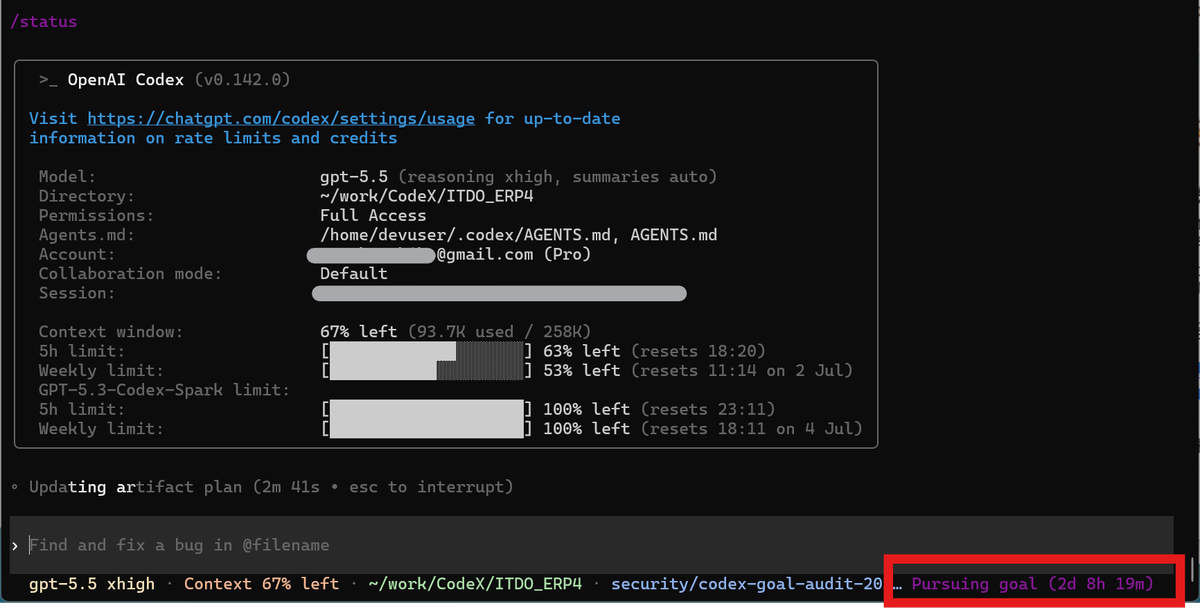The image size is (1200, 608).
Task: Click the progress bar that resets 23:11
Action: click(x=427, y=409)
